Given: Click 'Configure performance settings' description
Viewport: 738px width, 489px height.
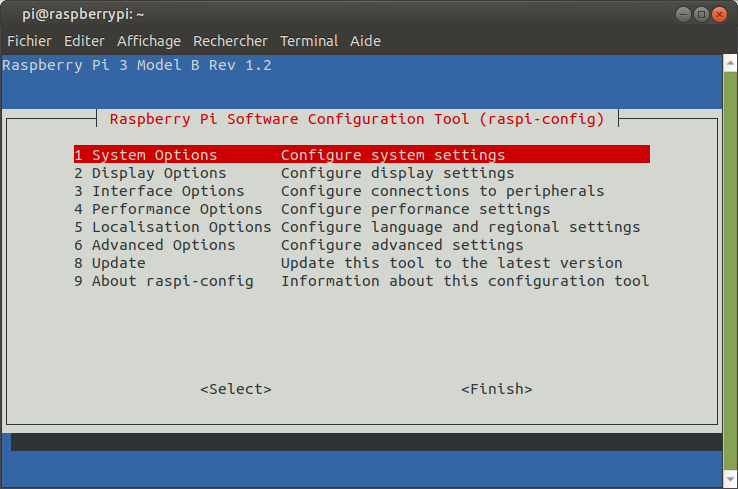Looking at the screenshot, I should [x=416, y=209].
